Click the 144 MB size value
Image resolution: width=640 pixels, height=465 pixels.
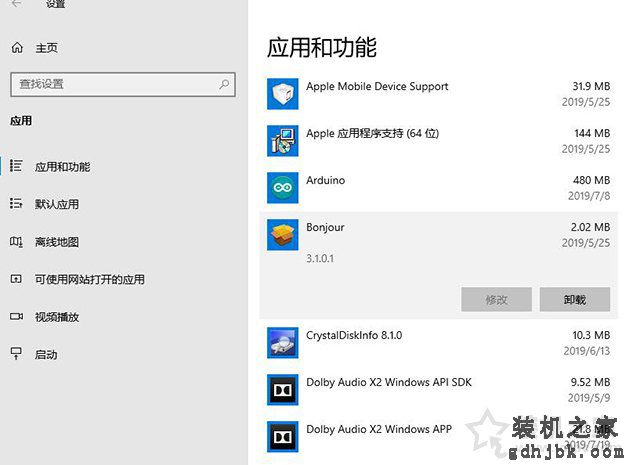592,133
